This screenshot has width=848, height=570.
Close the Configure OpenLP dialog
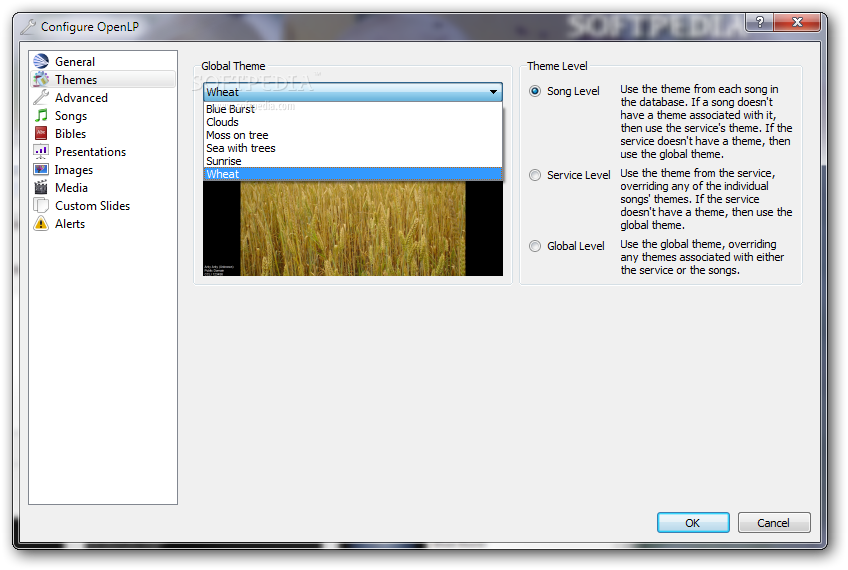coord(797,22)
